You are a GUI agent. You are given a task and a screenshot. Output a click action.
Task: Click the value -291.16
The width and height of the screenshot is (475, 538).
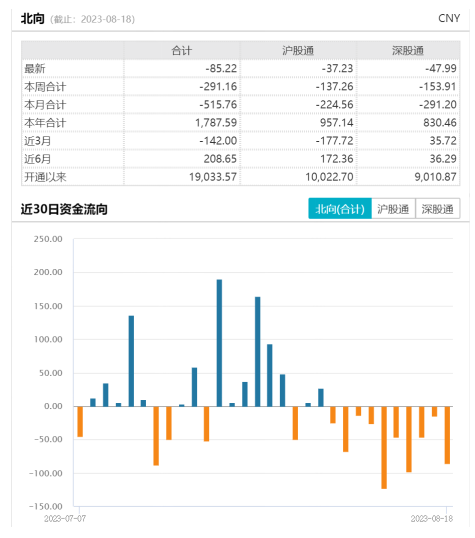(x=218, y=86)
